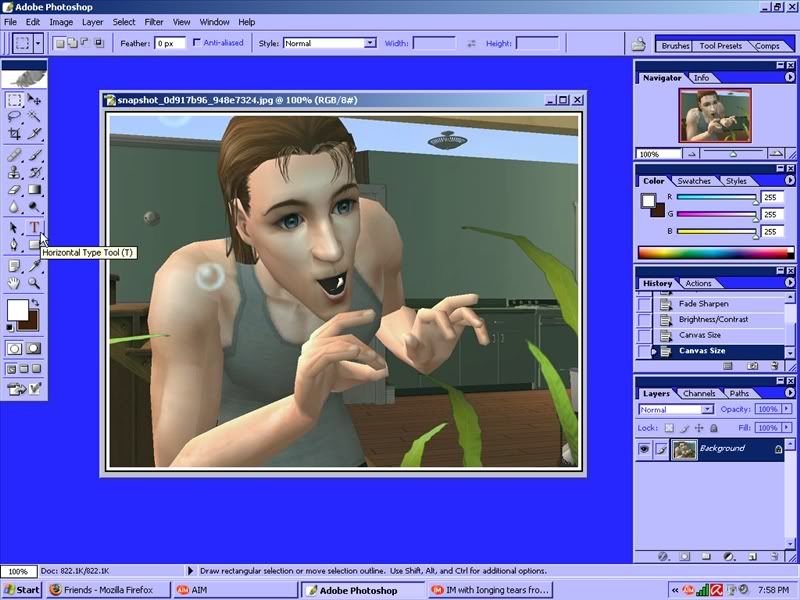The width and height of the screenshot is (800, 600).
Task: Open the Filter menu
Action: pyautogui.click(x=154, y=22)
